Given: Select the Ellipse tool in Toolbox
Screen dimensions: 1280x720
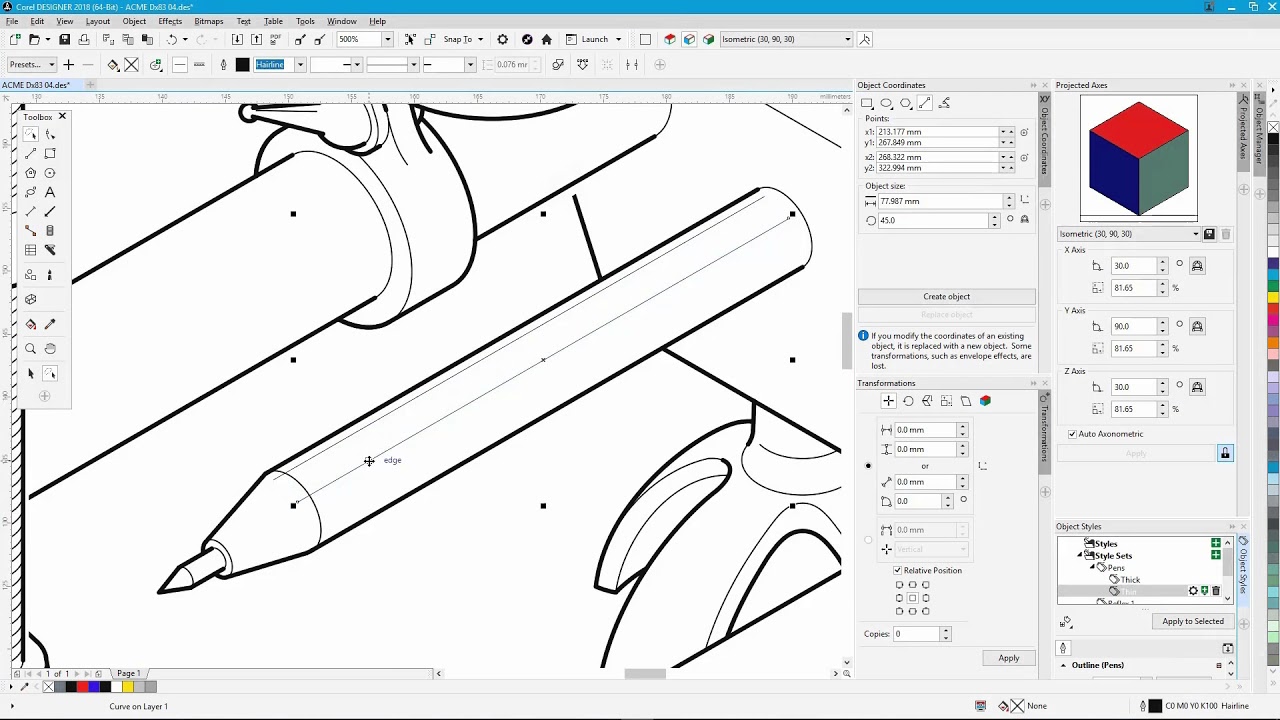Looking at the screenshot, I should 50,173.
